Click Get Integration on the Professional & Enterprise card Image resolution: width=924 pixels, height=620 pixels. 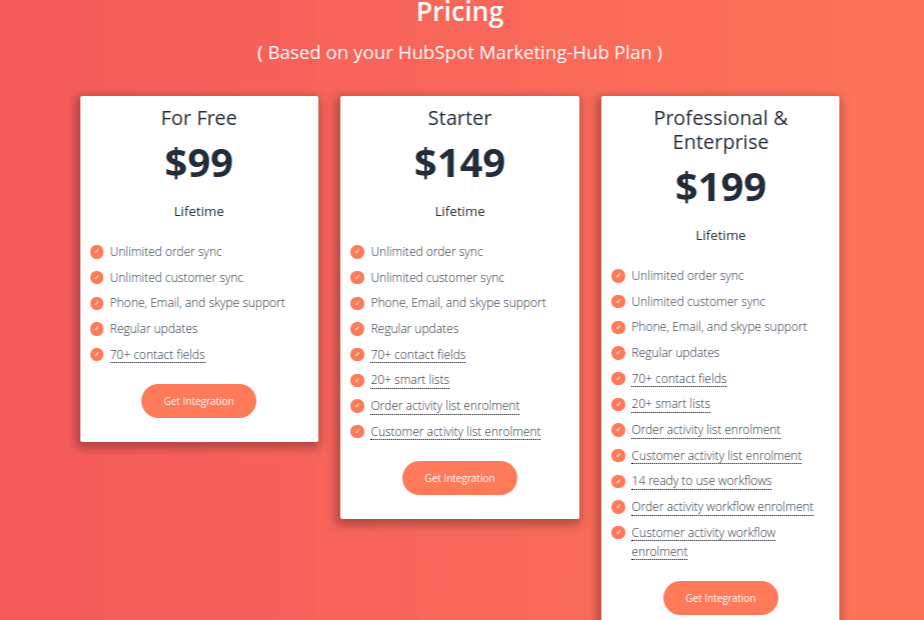(720, 598)
